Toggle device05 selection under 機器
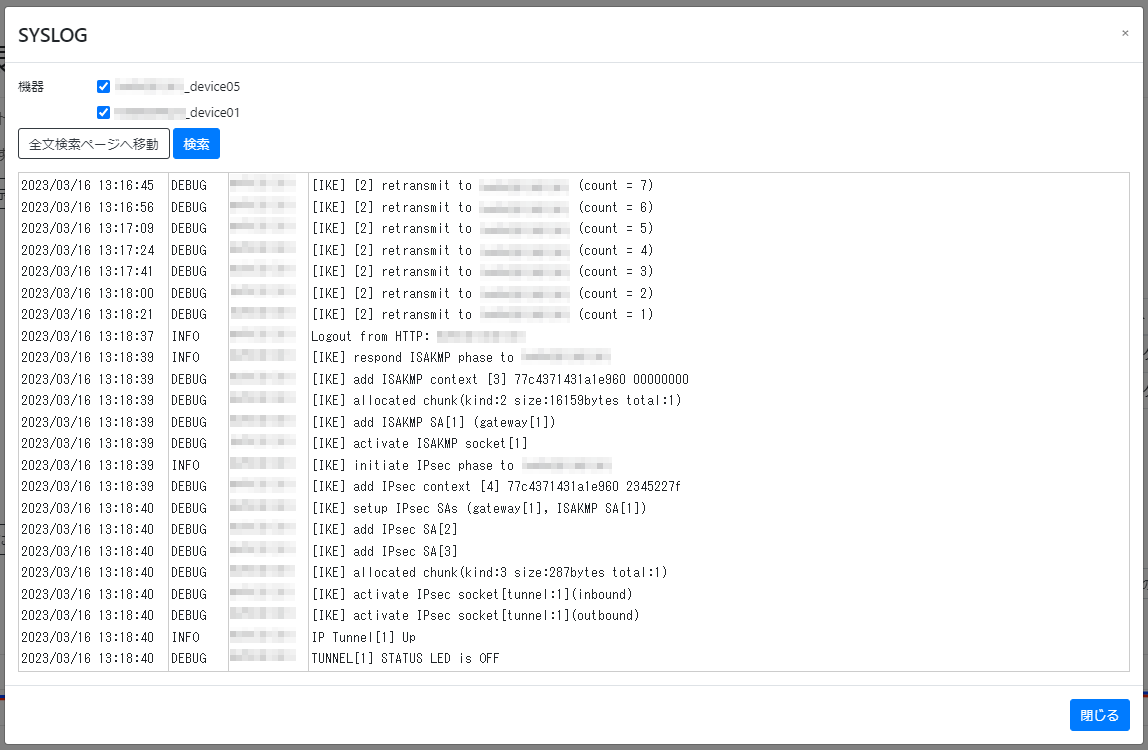 (x=103, y=86)
